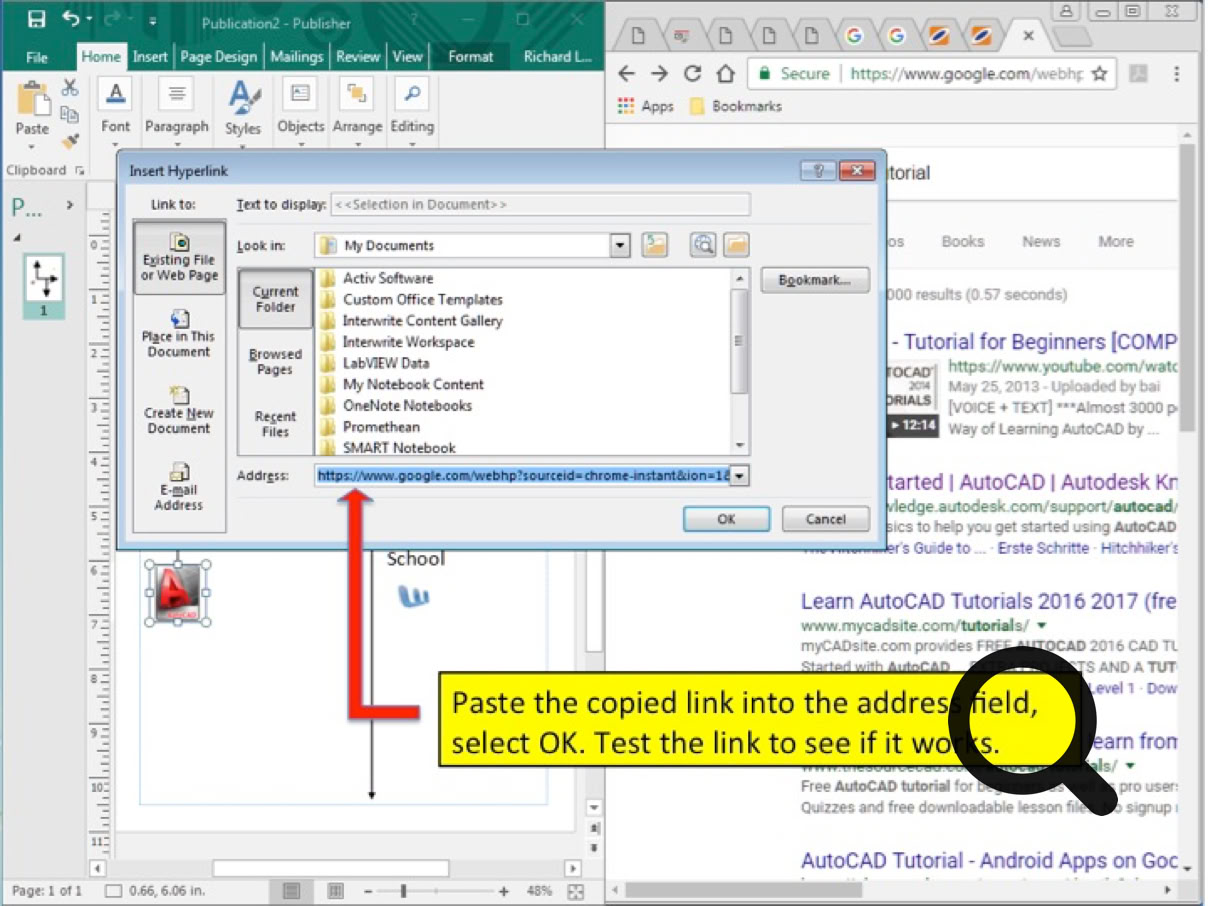Click the Copy icon in Clipboard group
Screen dimensions: 1208x906
pos(70,114)
